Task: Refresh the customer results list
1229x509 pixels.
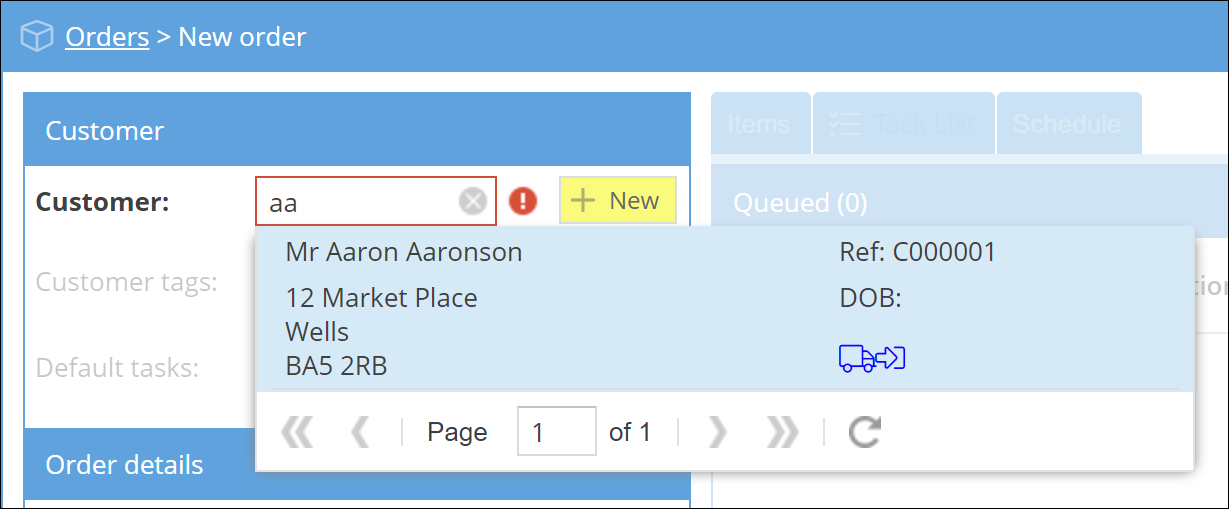Action: (x=864, y=432)
